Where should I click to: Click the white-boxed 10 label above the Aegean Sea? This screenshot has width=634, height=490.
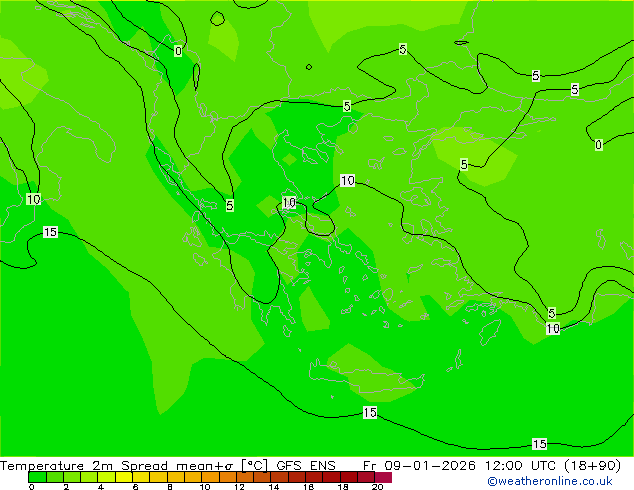(x=347, y=180)
